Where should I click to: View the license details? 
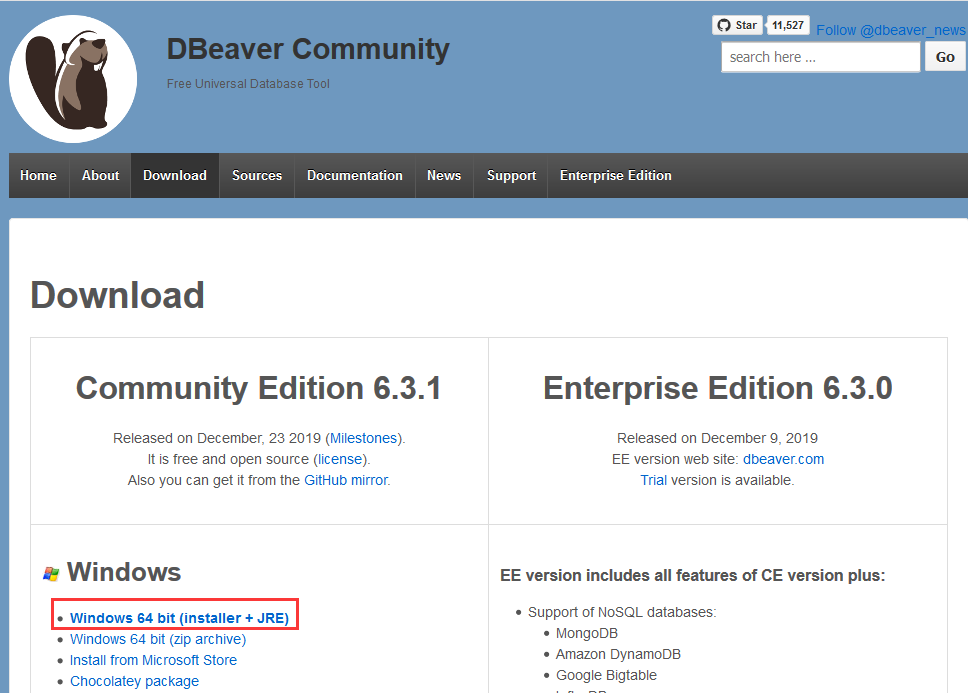[x=340, y=458]
